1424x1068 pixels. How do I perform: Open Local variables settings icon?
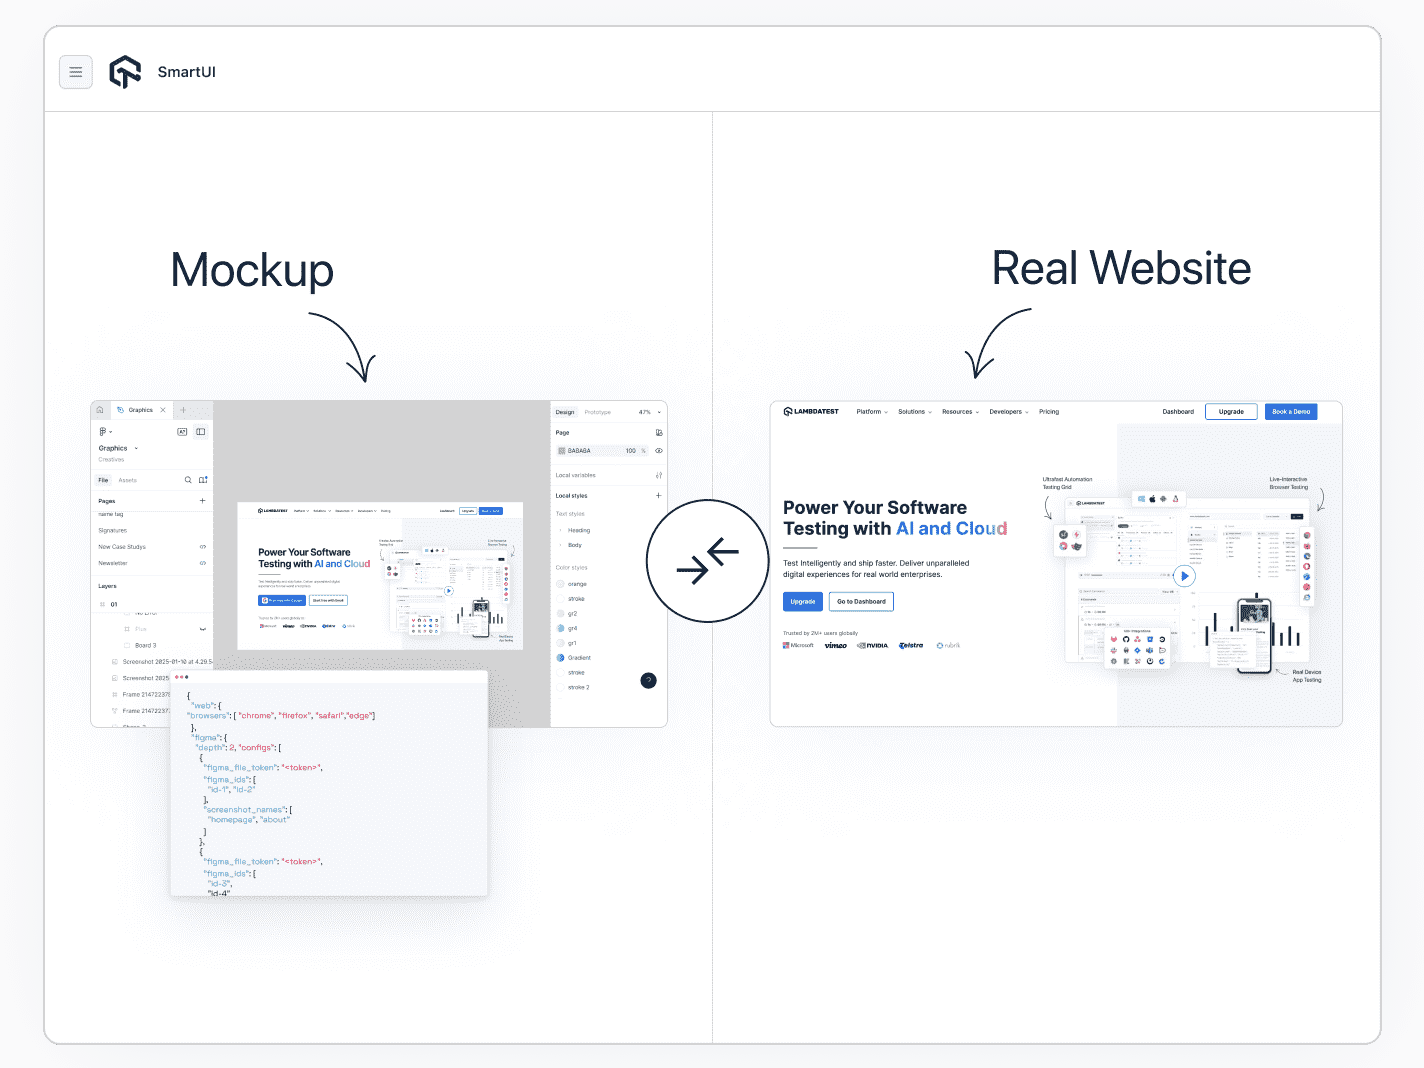click(x=659, y=476)
